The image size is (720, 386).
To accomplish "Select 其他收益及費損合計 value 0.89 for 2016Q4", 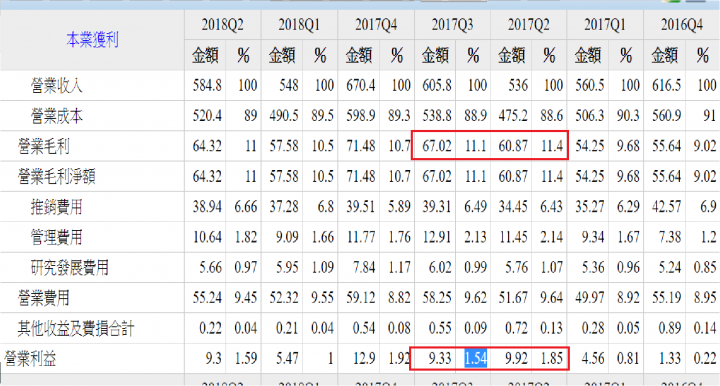I will [669, 328].
